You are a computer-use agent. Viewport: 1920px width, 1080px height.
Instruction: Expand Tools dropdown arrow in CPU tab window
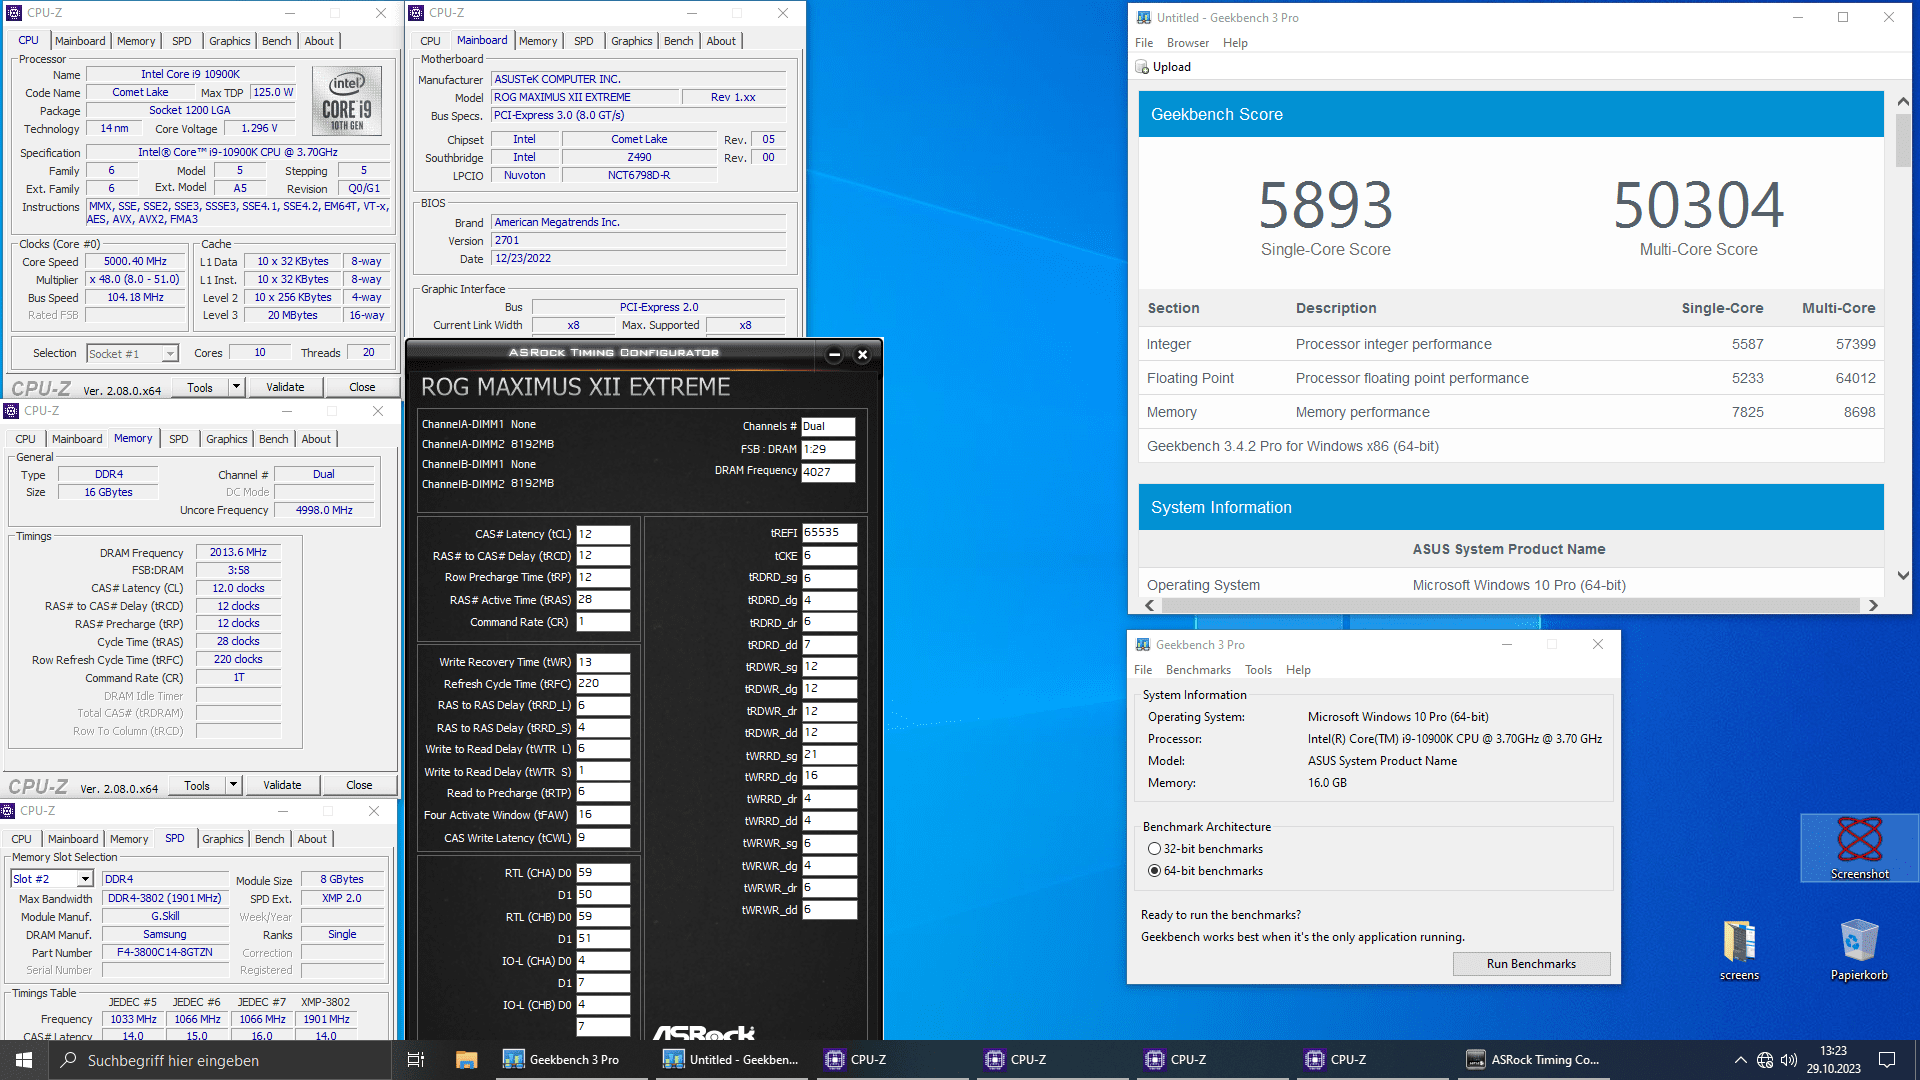click(x=236, y=387)
